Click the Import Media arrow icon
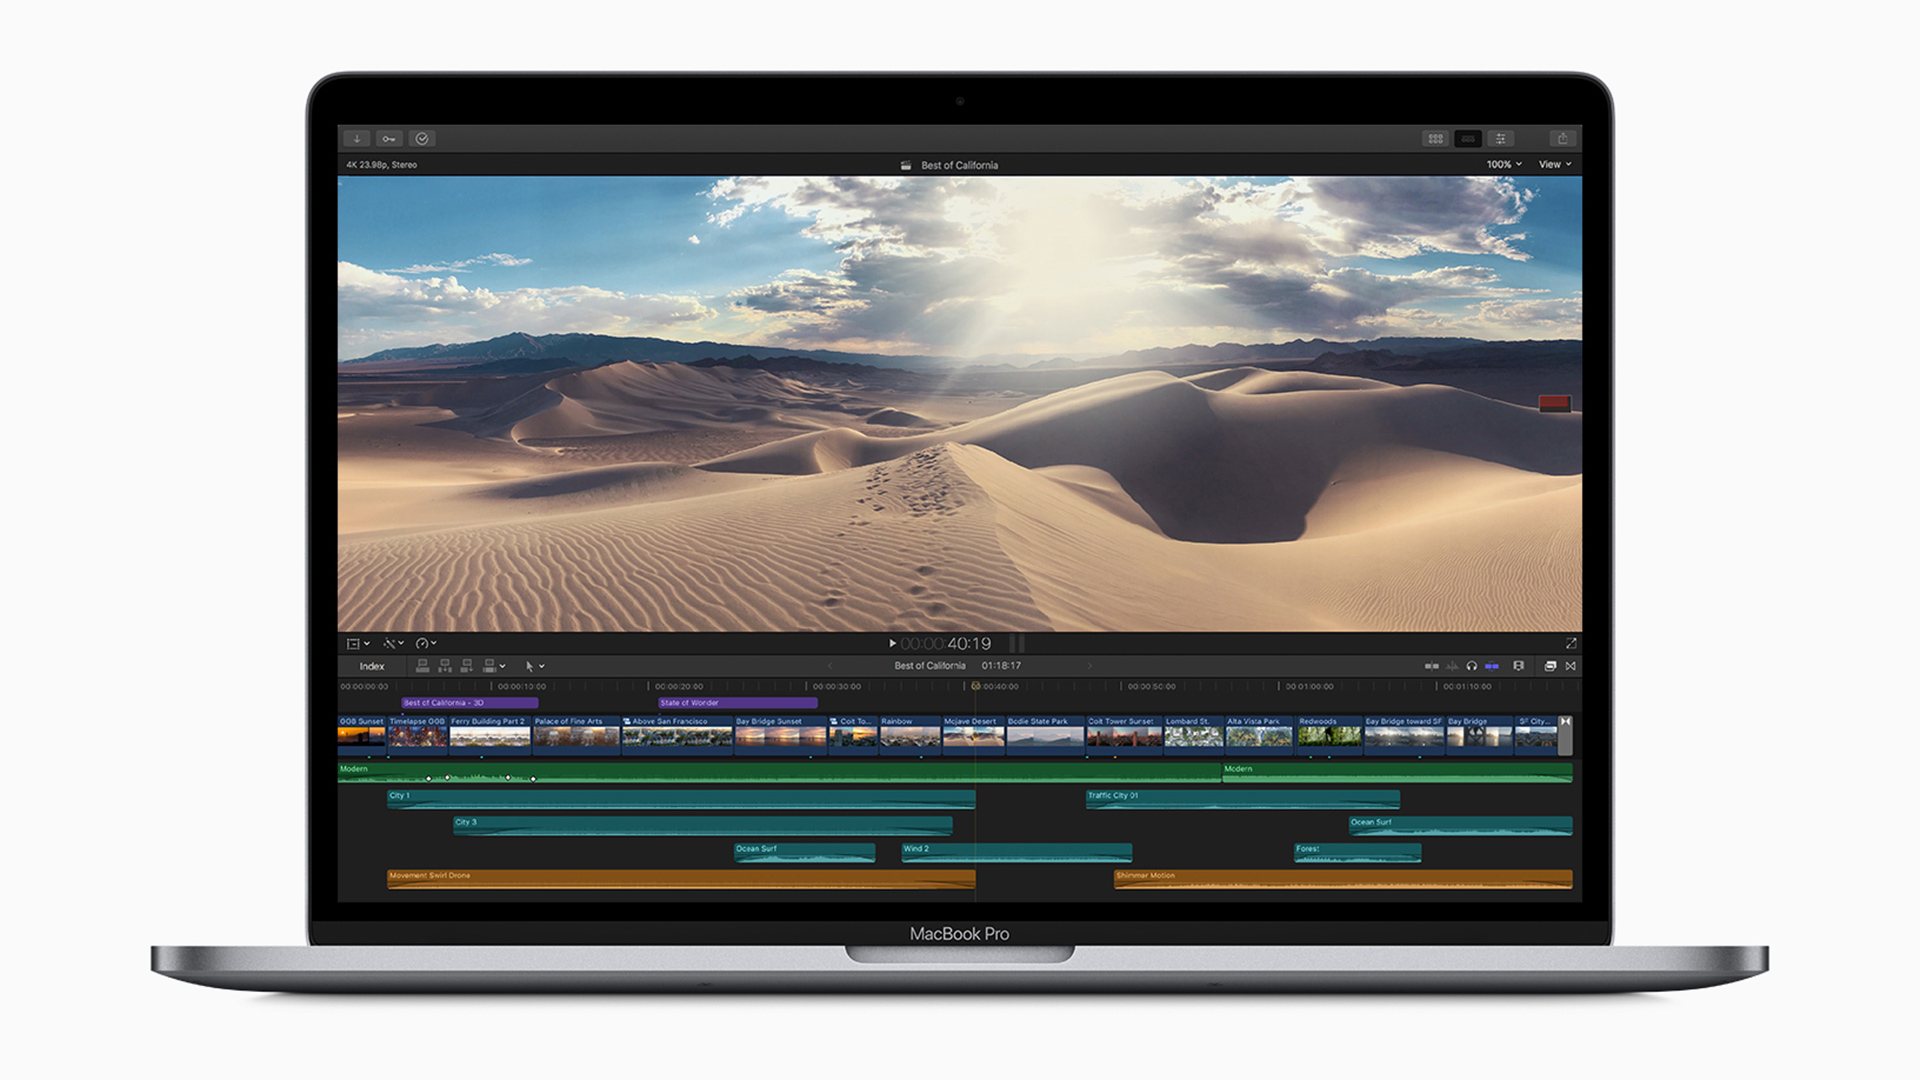The width and height of the screenshot is (1920, 1080). click(x=357, y=139)
